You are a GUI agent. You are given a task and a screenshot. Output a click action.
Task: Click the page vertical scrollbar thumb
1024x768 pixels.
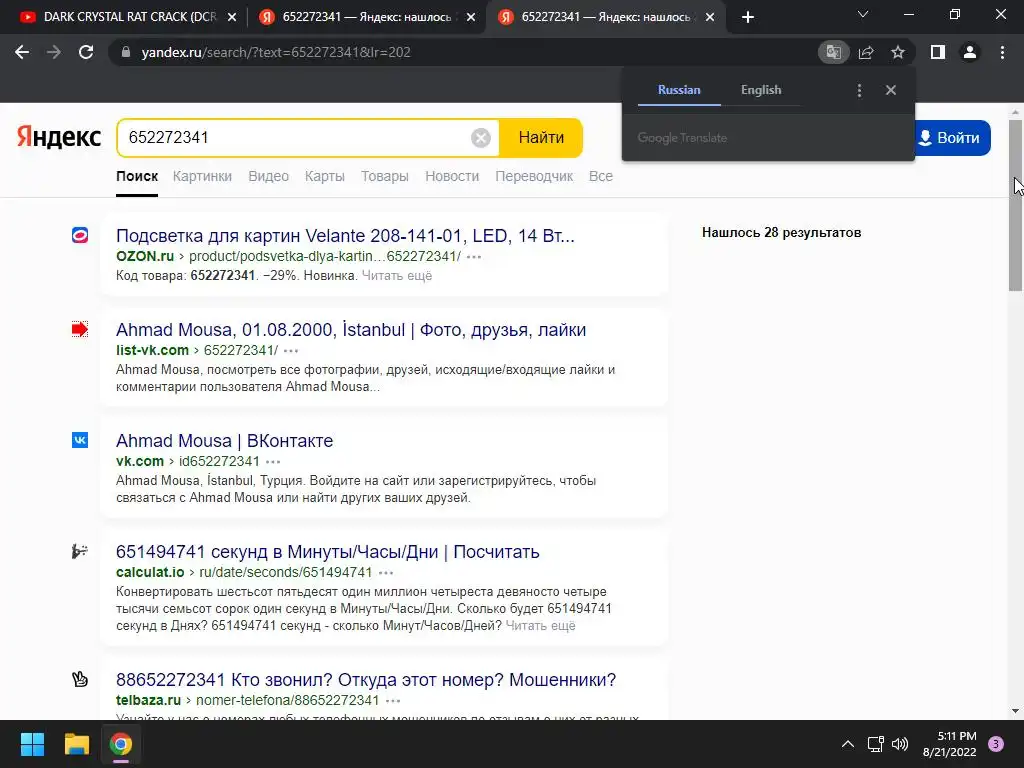(1015, 205)
